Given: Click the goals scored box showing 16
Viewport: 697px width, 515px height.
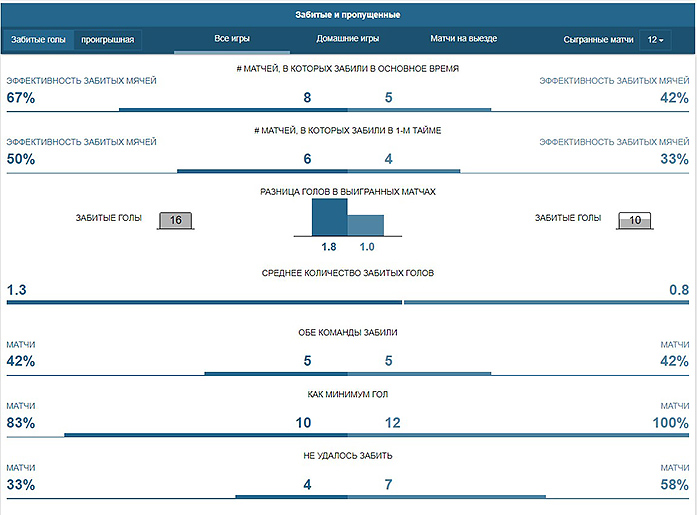Looking at the screenshot, I should (176, 221).
